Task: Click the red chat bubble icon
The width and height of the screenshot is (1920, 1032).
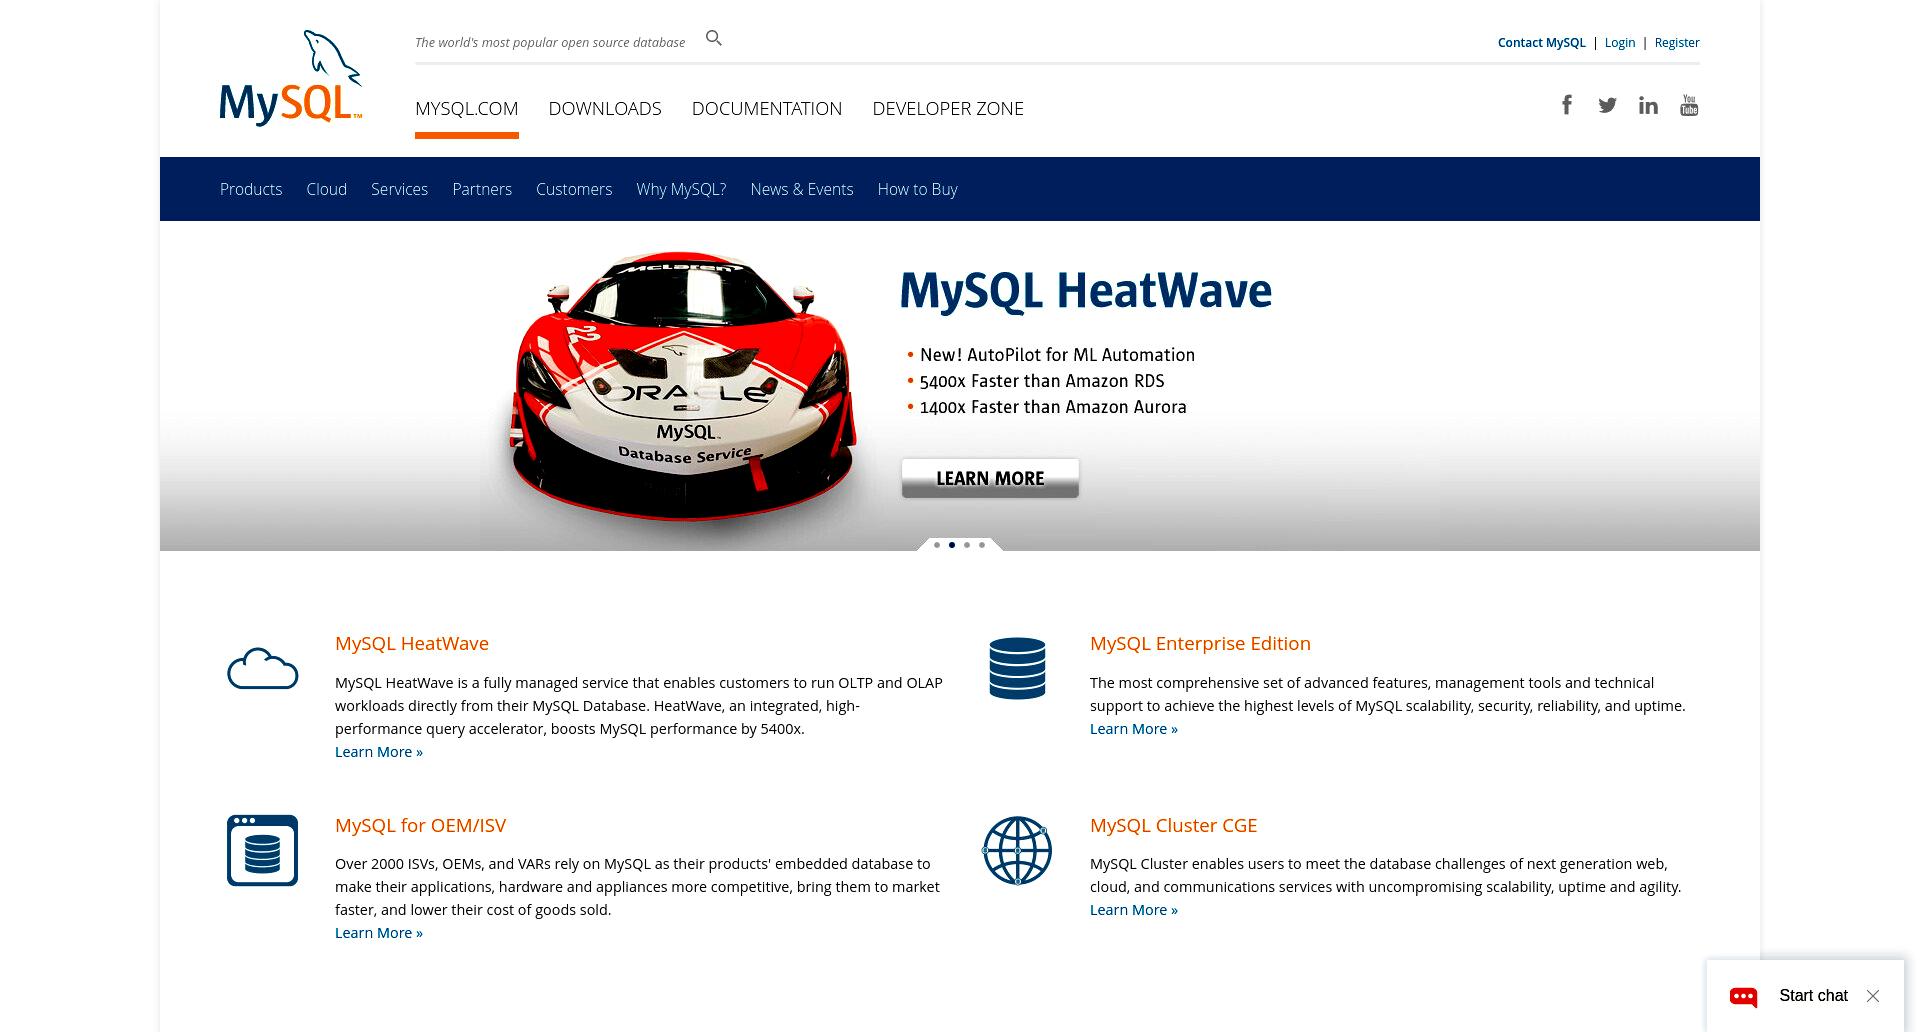Action: click(1744, 996)
